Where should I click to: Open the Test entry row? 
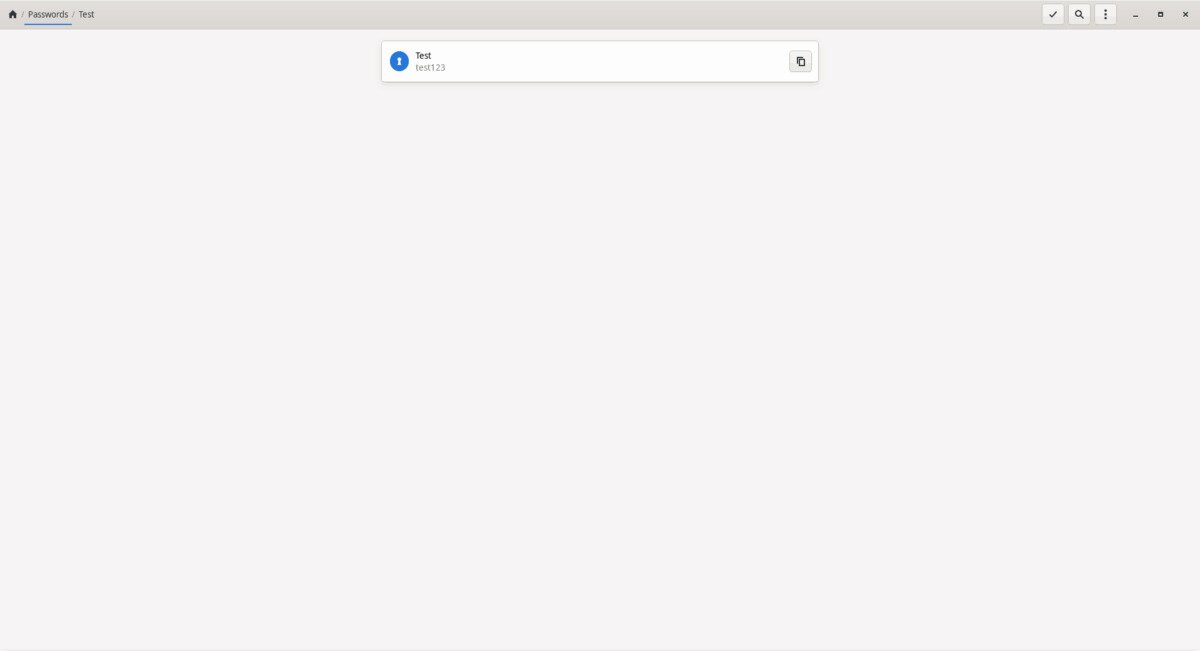(600, 61)
